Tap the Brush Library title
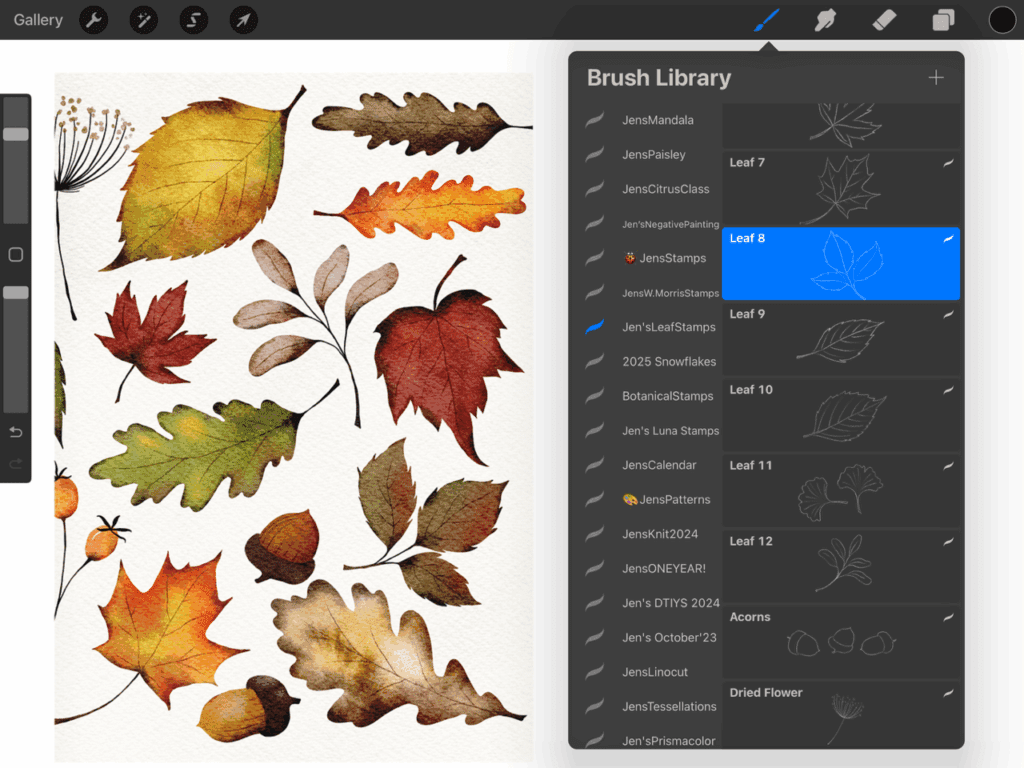 coord(659,78)
